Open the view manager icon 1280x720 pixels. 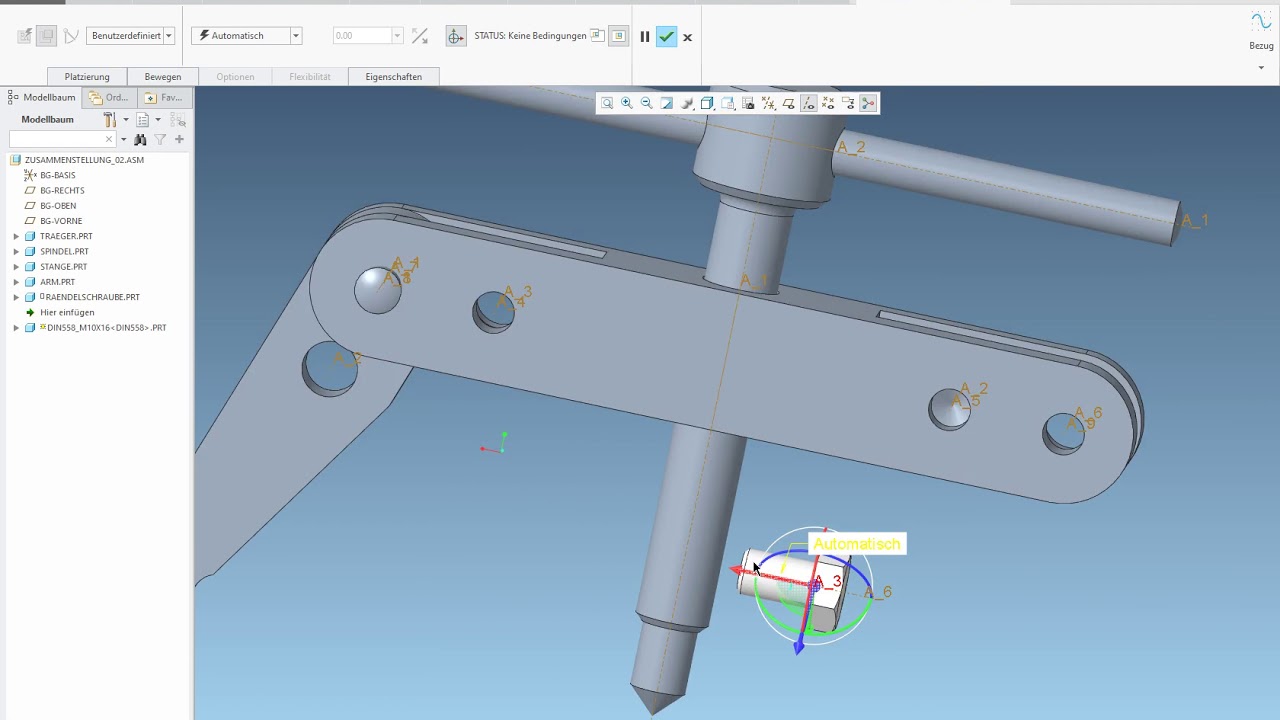click(728, 103)
